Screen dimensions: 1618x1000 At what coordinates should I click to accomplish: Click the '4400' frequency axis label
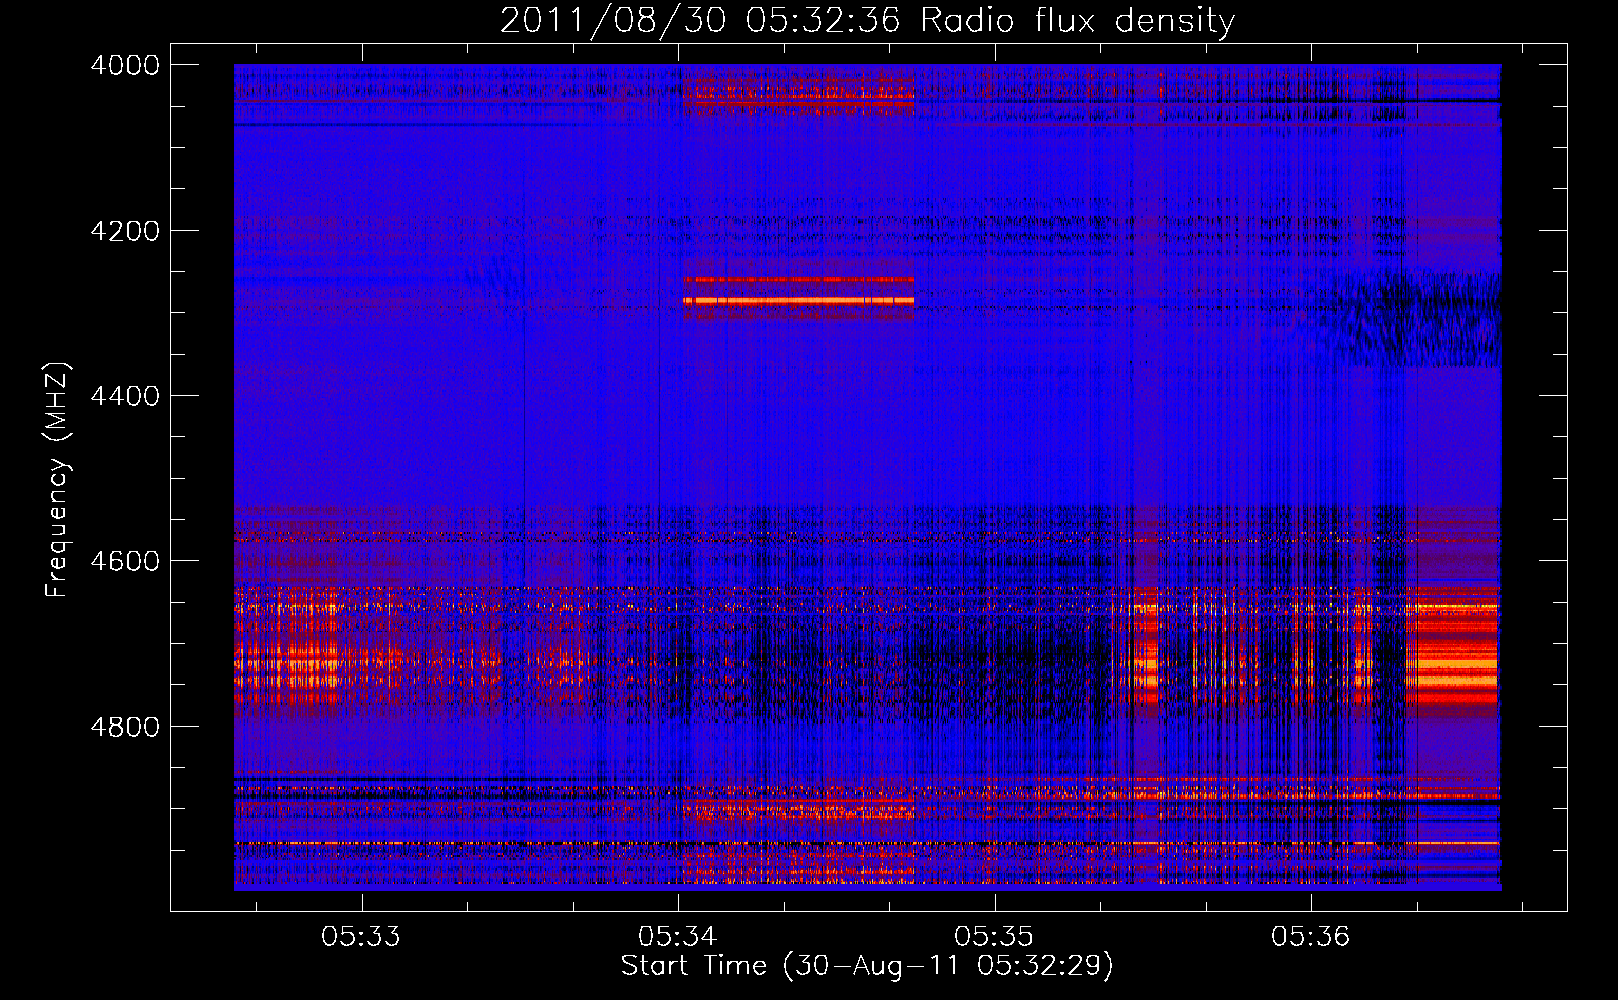[125, 396]
